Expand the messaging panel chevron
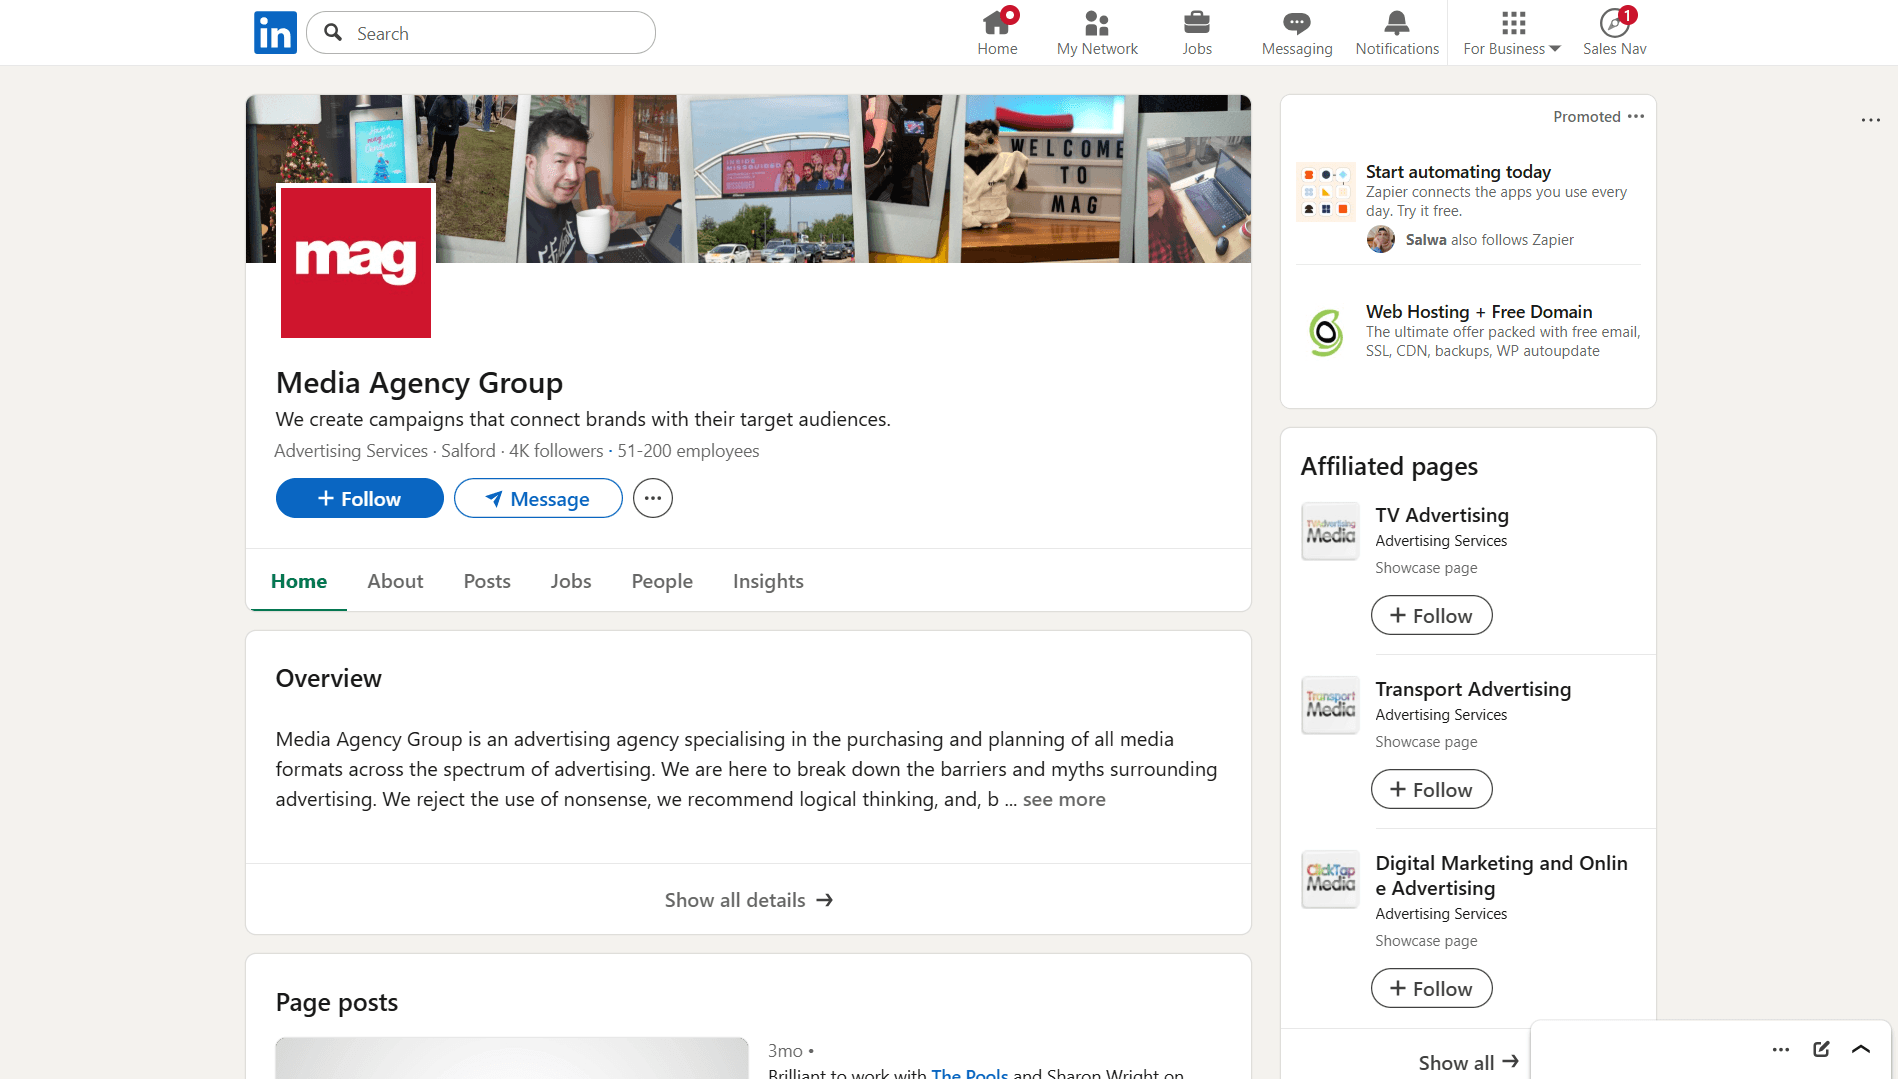Screen dimensions: 1898x1079 [x=1860, y=1049]
